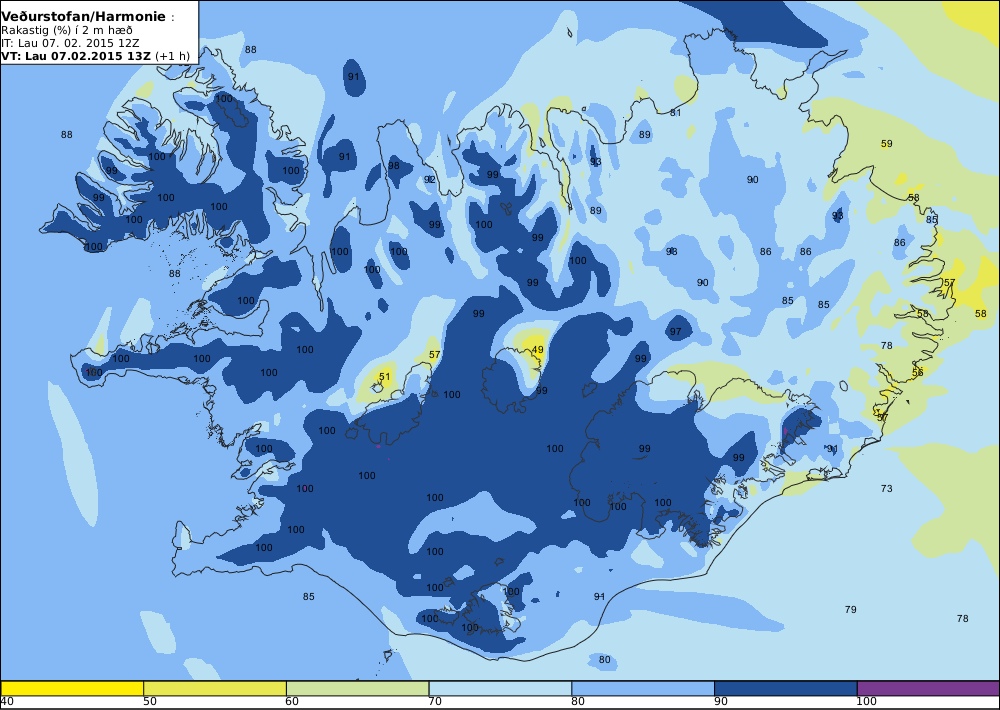Click the 'VT: Lau 07.02.2015 13Z' line
Viewport: 1000px width, 710px height.
[x=76, y=55]
